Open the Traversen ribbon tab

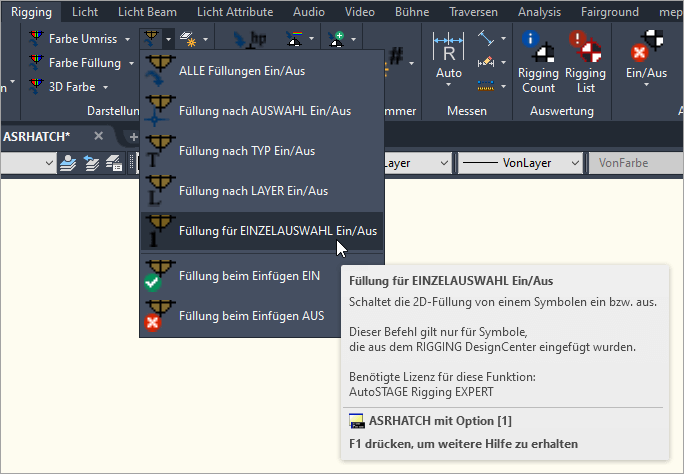click(x=474, y=12)
